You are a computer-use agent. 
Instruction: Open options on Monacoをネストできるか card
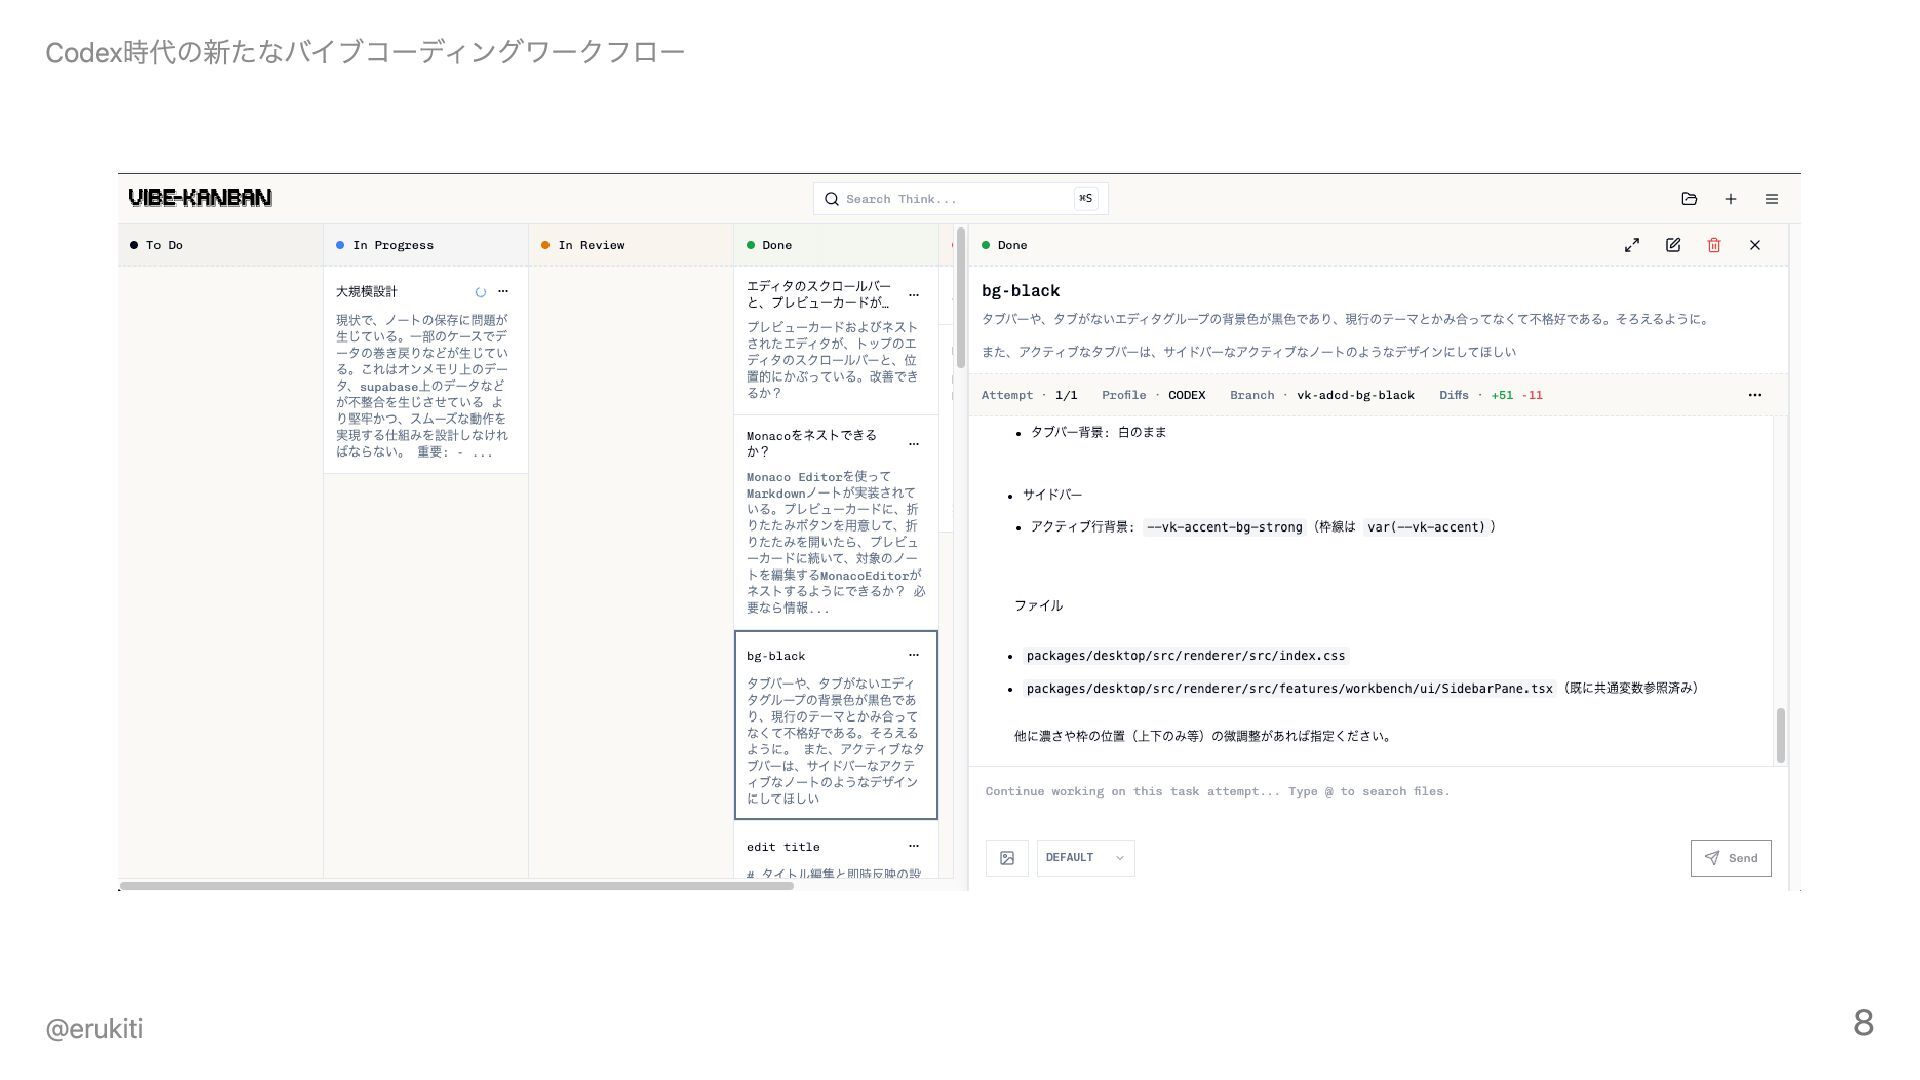pyautogui.click(x=914, y=443)
